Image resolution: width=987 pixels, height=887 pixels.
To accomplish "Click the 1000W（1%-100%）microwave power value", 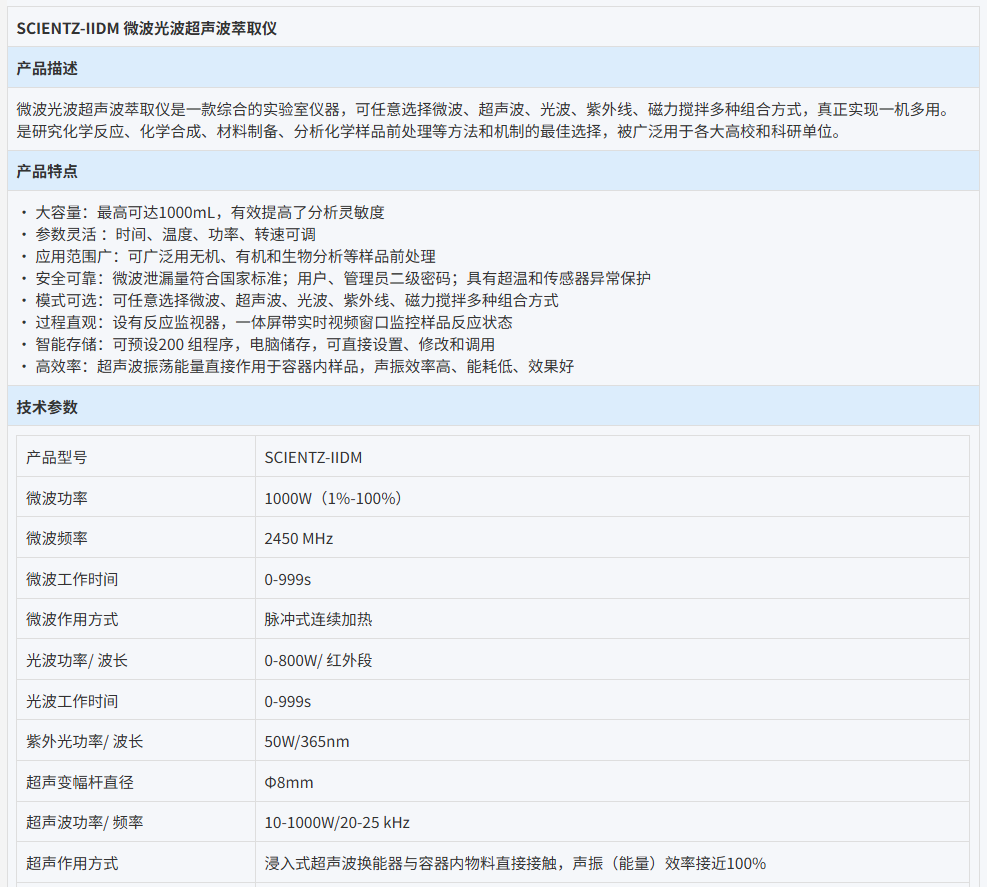I will 333,498.
